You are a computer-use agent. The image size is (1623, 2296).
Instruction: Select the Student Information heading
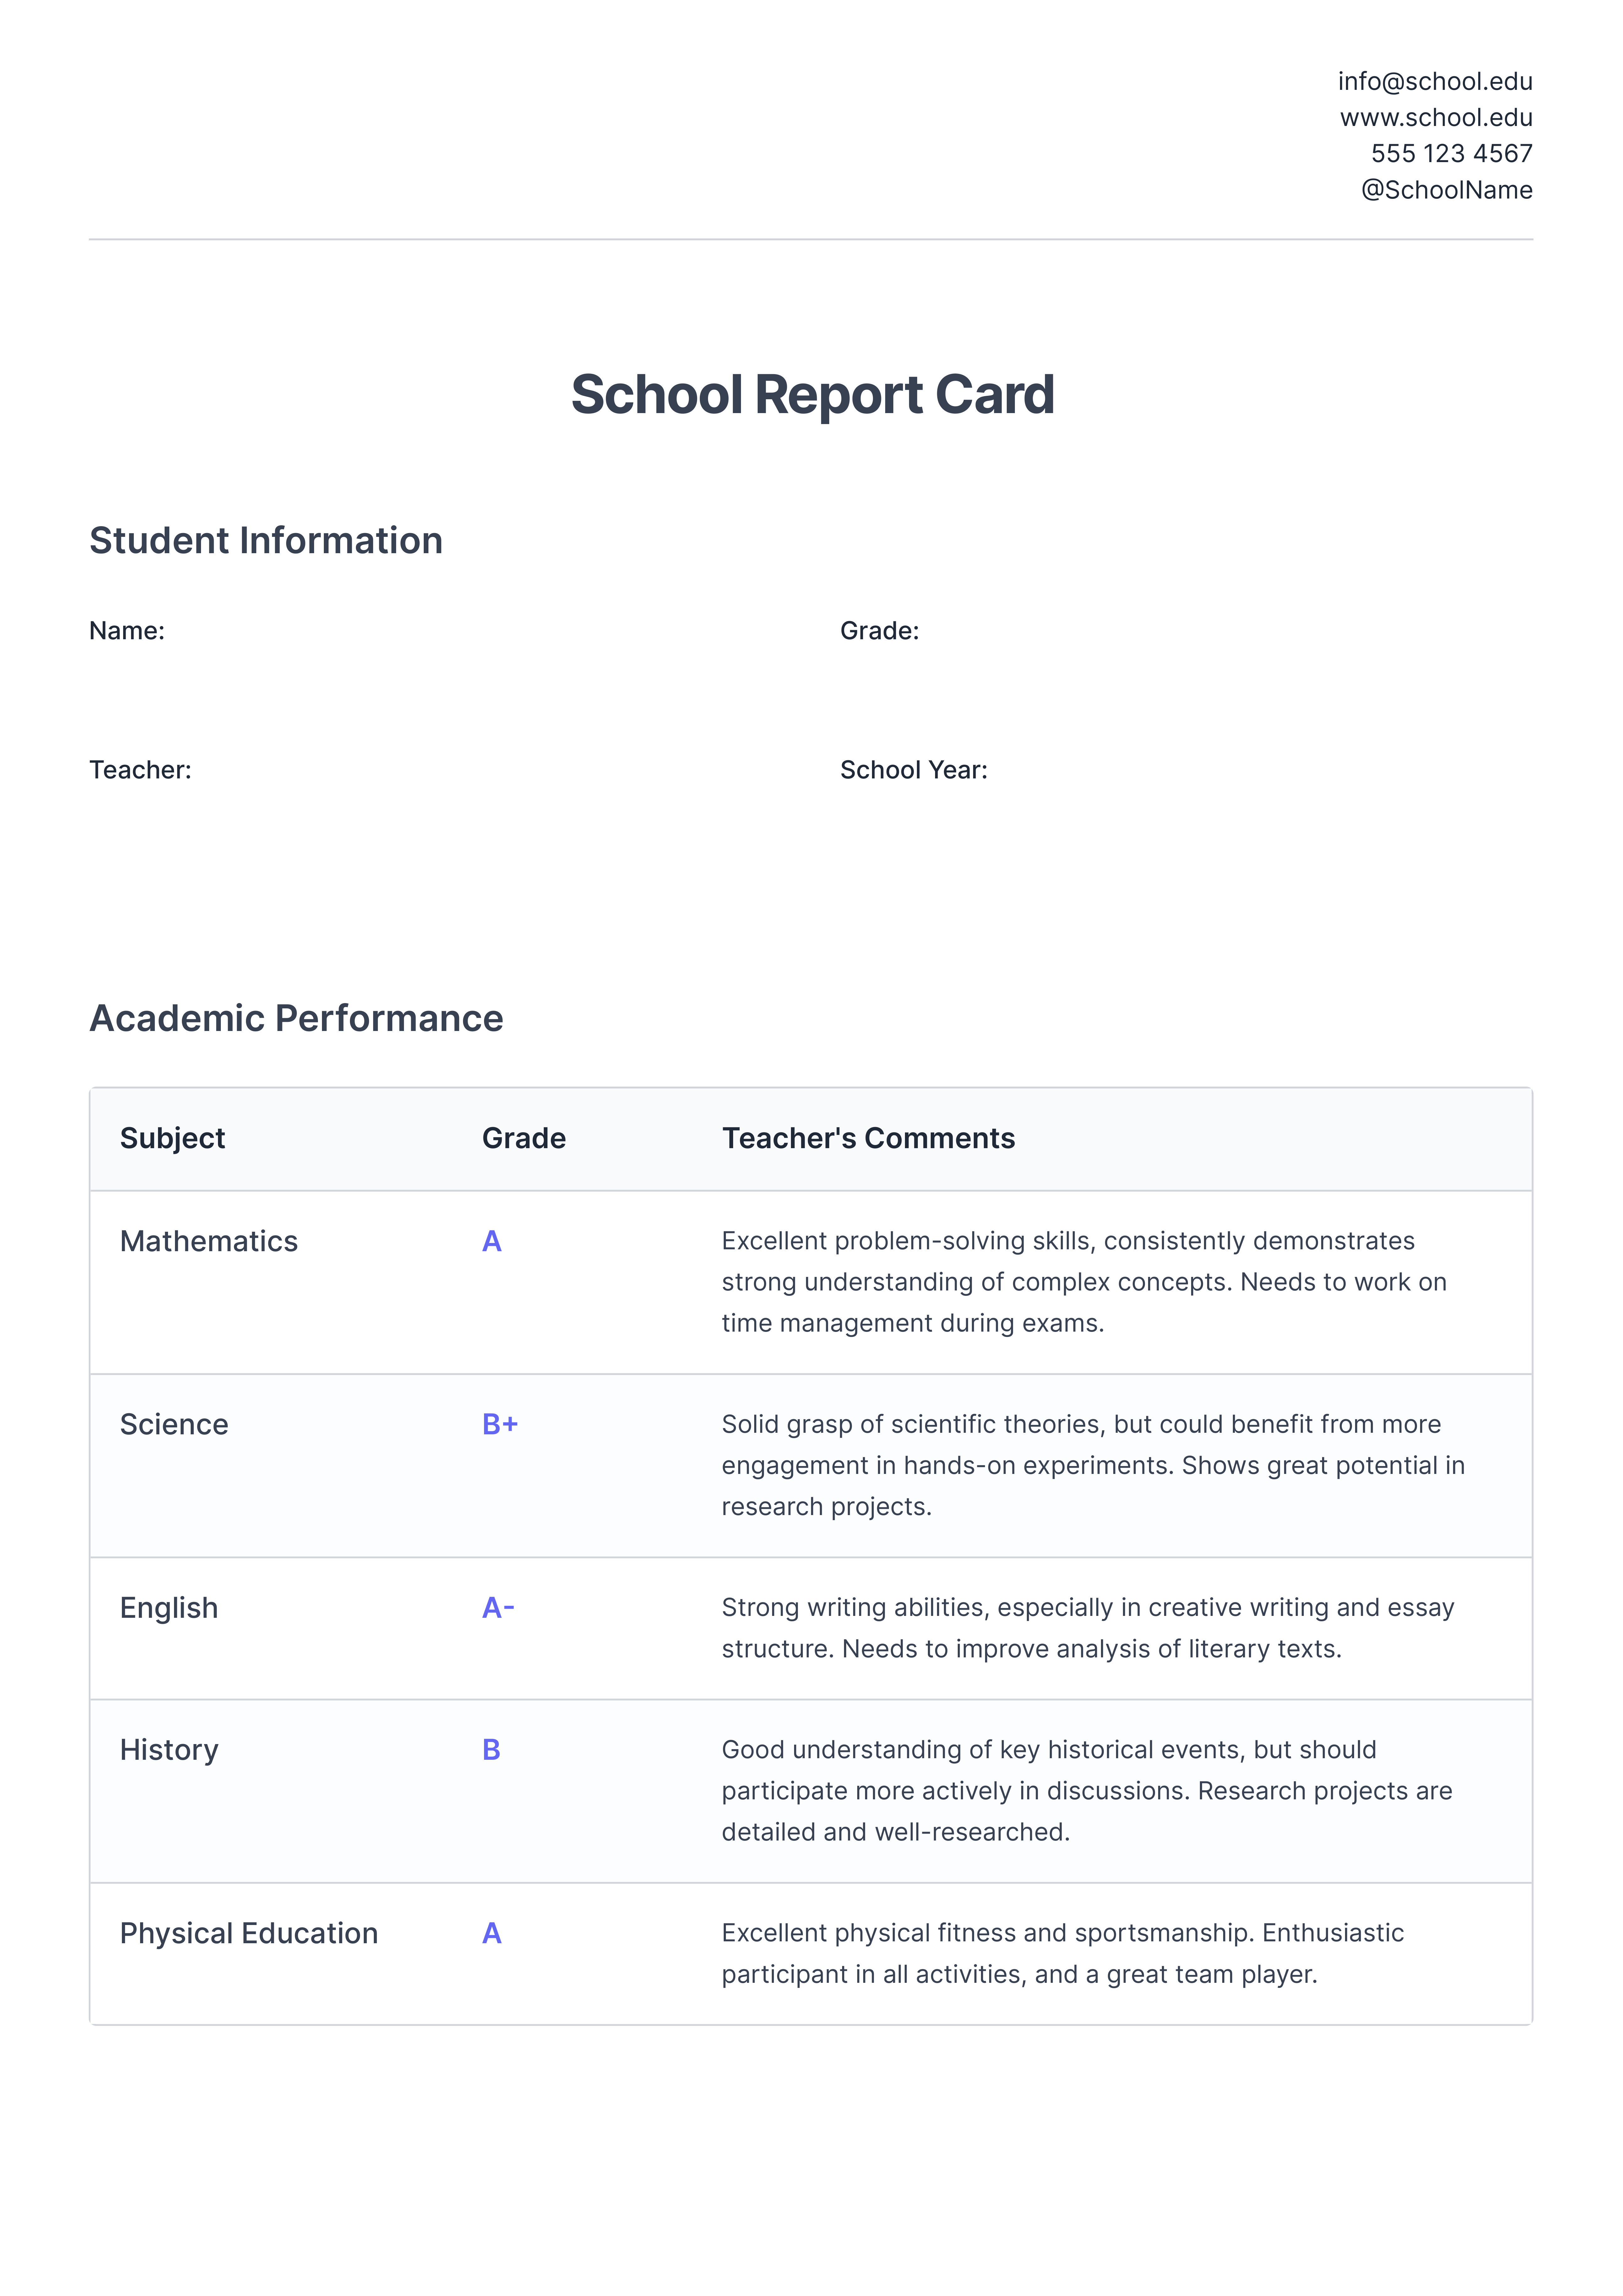(x=266, y=541)
